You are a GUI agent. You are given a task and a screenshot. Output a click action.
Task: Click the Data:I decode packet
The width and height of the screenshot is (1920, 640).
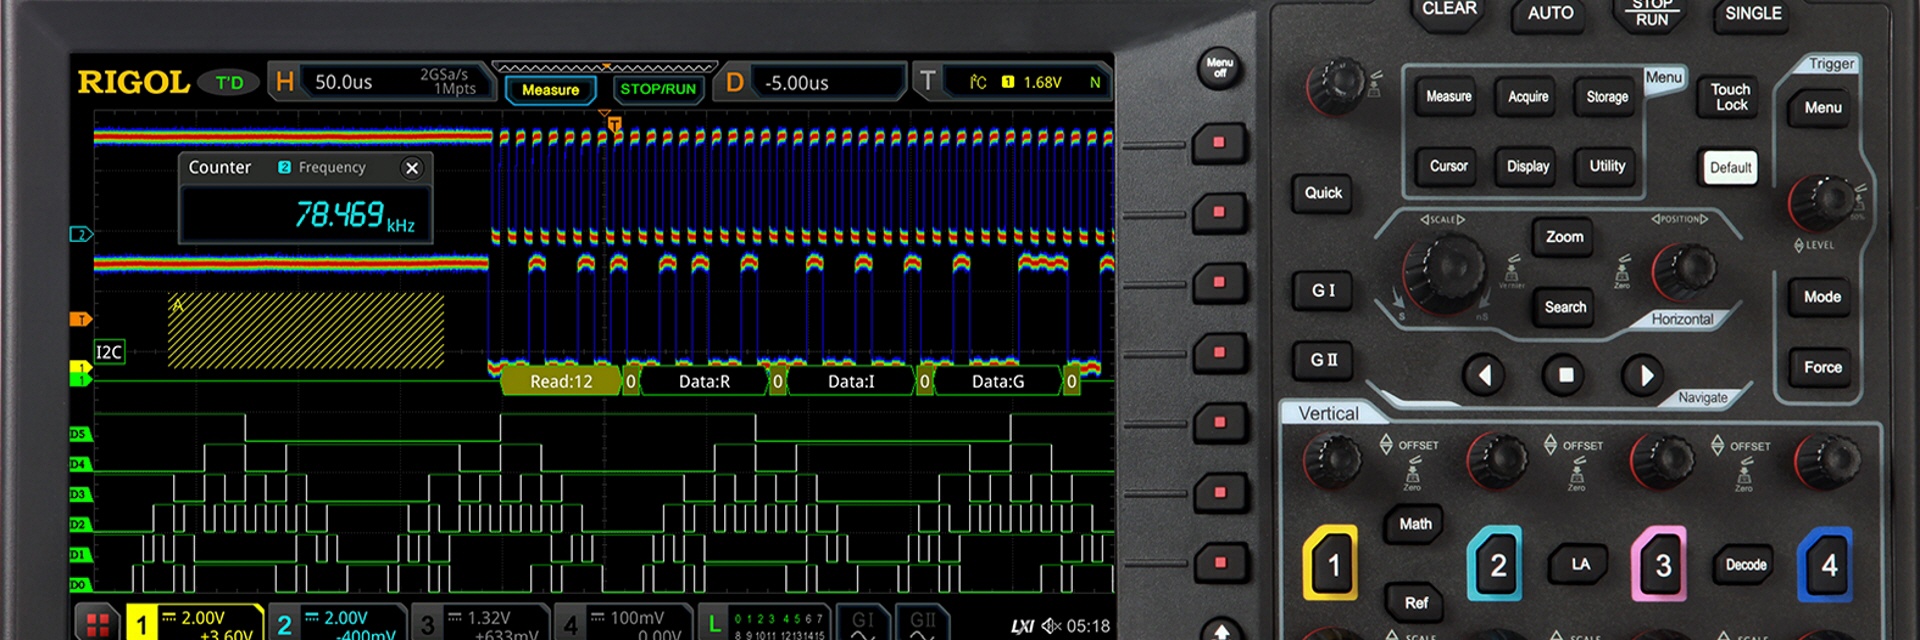coord(851,381)
